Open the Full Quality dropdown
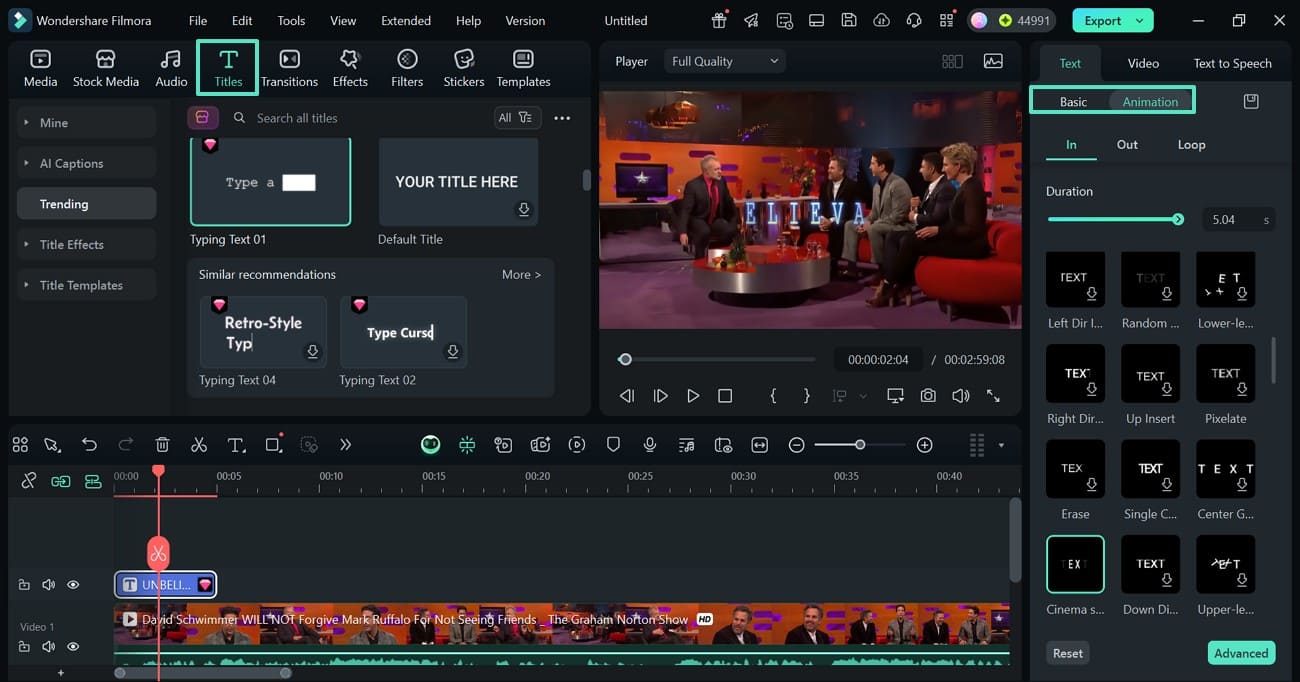 coord(725,61)
